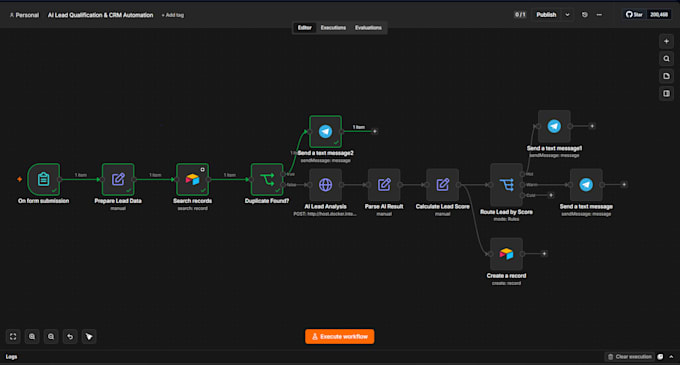Select the Route Lead by Score switch node

point(506,185)
